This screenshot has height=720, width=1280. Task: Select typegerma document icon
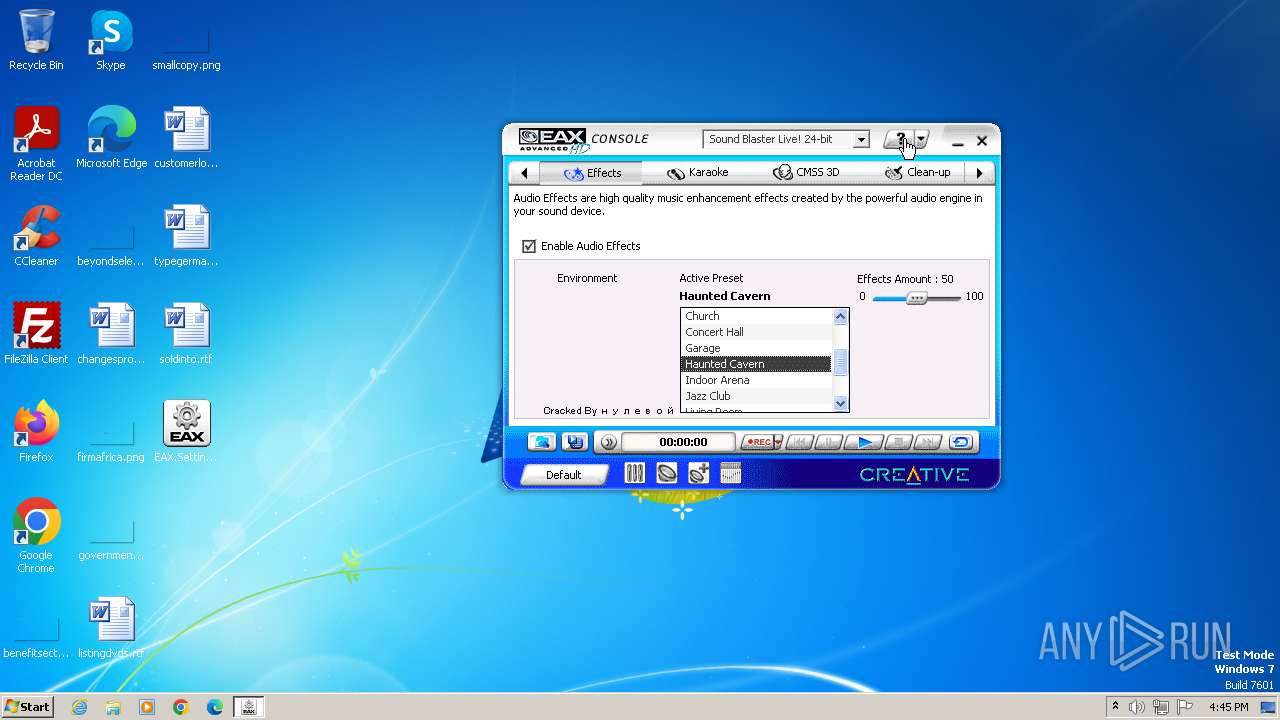click(x=186, y=236)
